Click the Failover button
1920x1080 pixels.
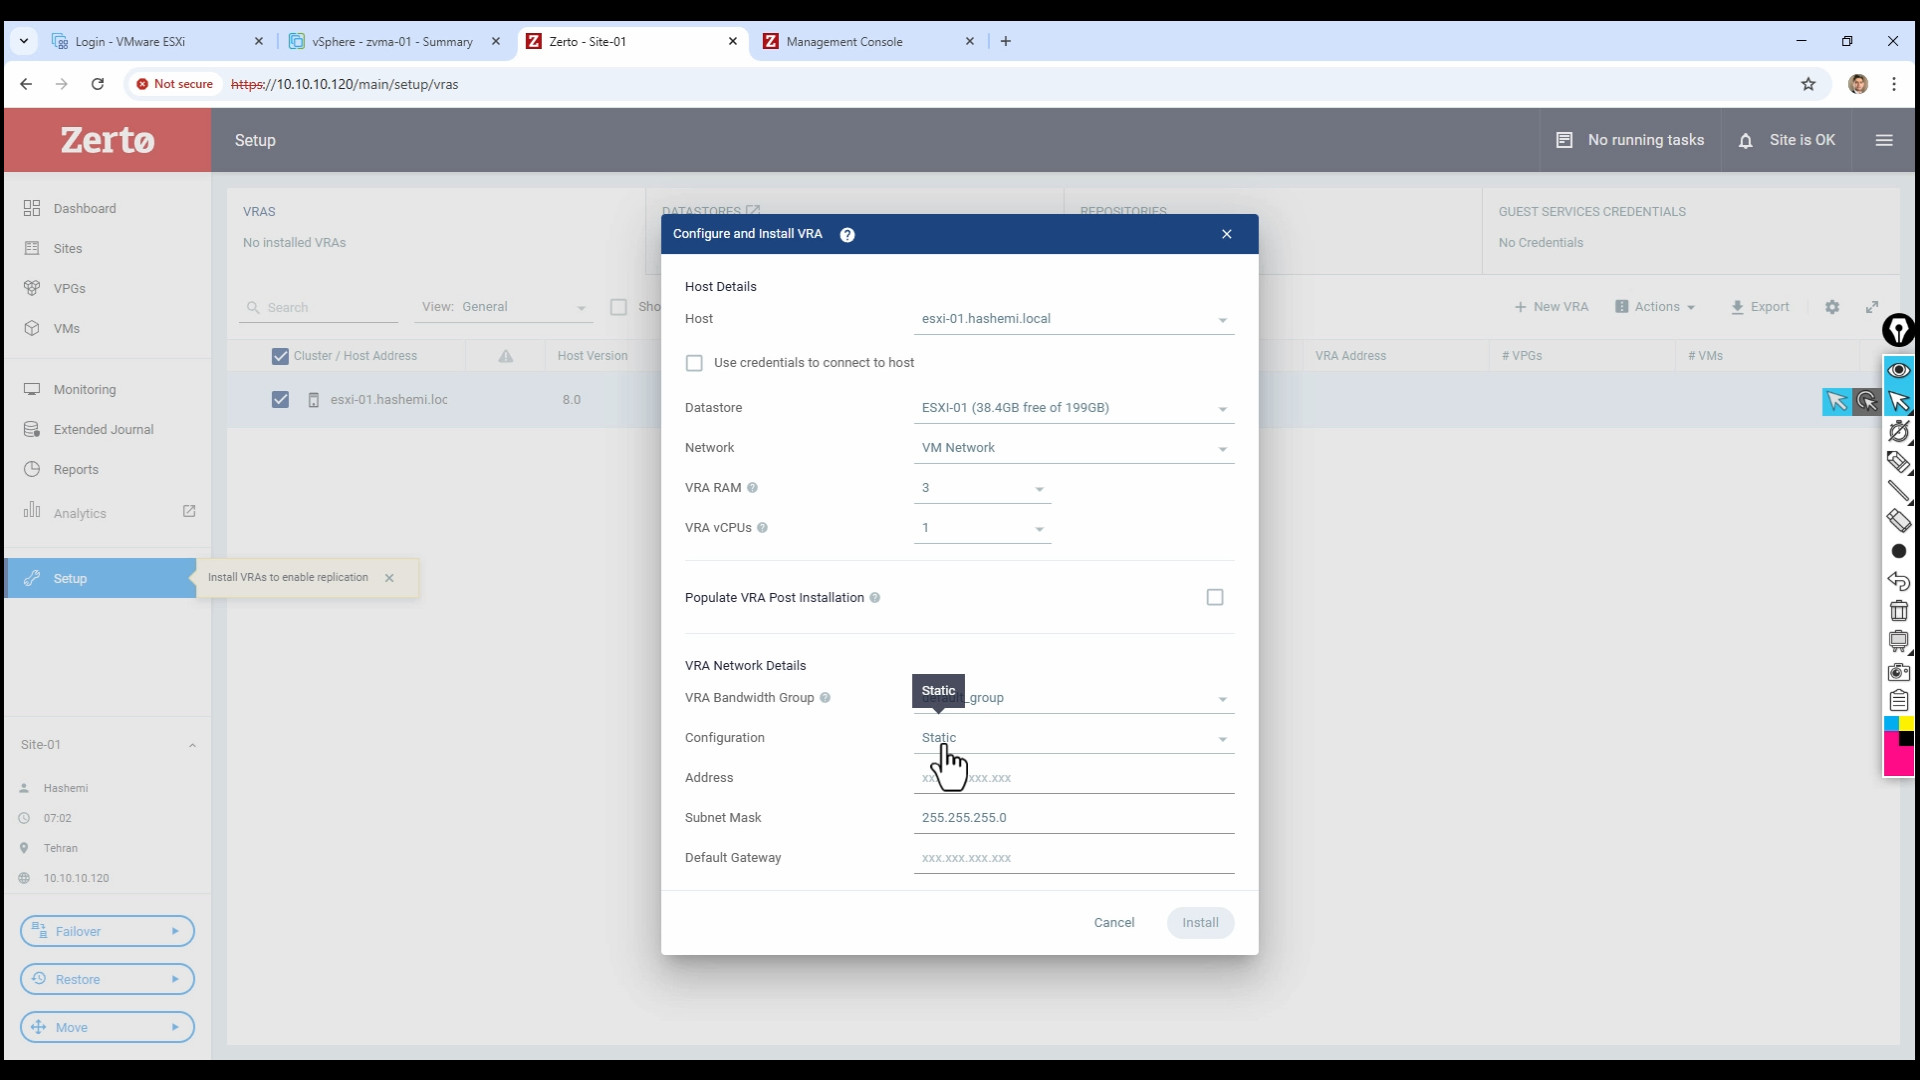pos(107,931)
